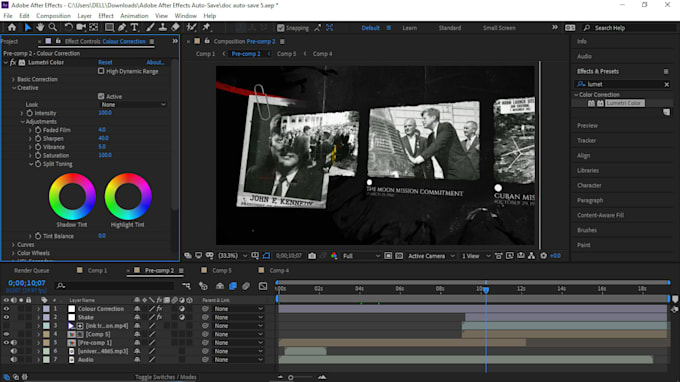Mute audio of Audio layer 7

[13, 359]
